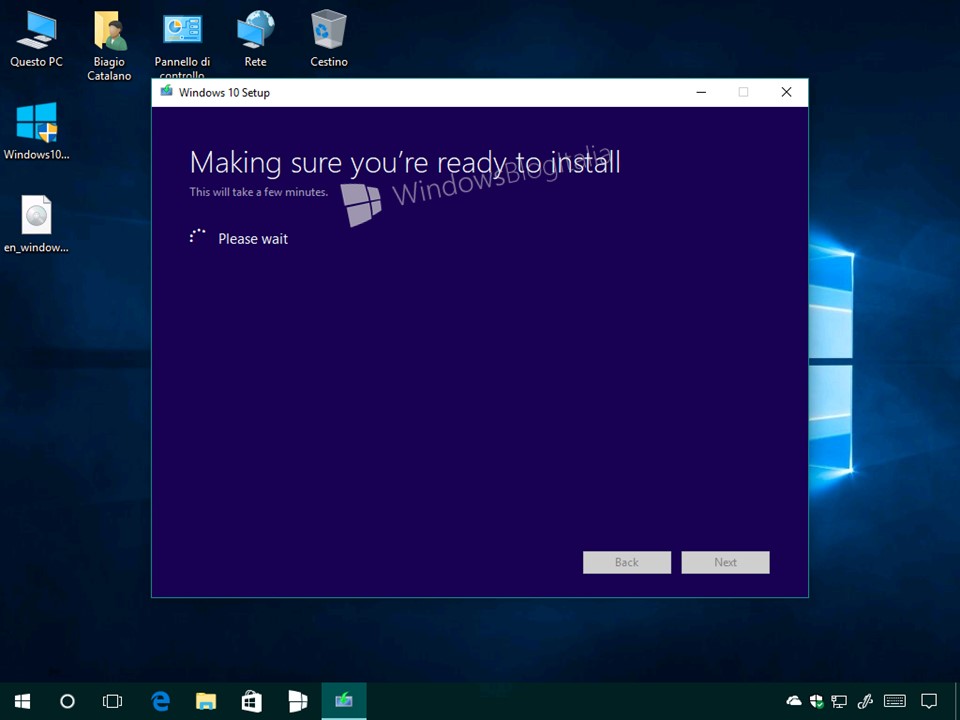Screen dimensions: 960x720
Task: Select the Biagio Catalano user folder icon
Action: [x=109, y=45]
